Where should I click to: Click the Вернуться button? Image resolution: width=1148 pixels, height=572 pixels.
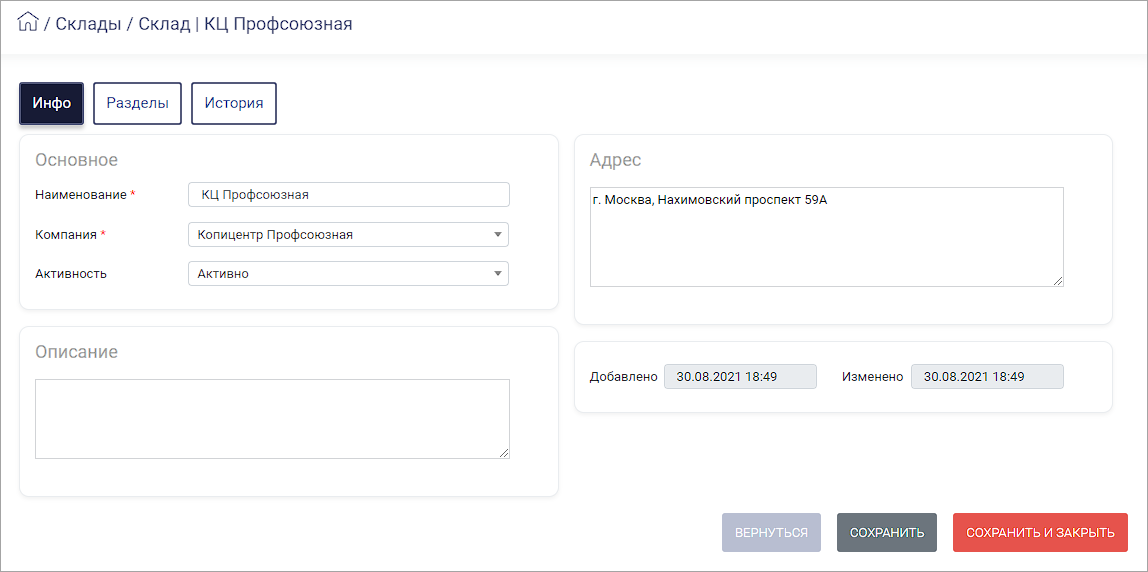point(771,532)
